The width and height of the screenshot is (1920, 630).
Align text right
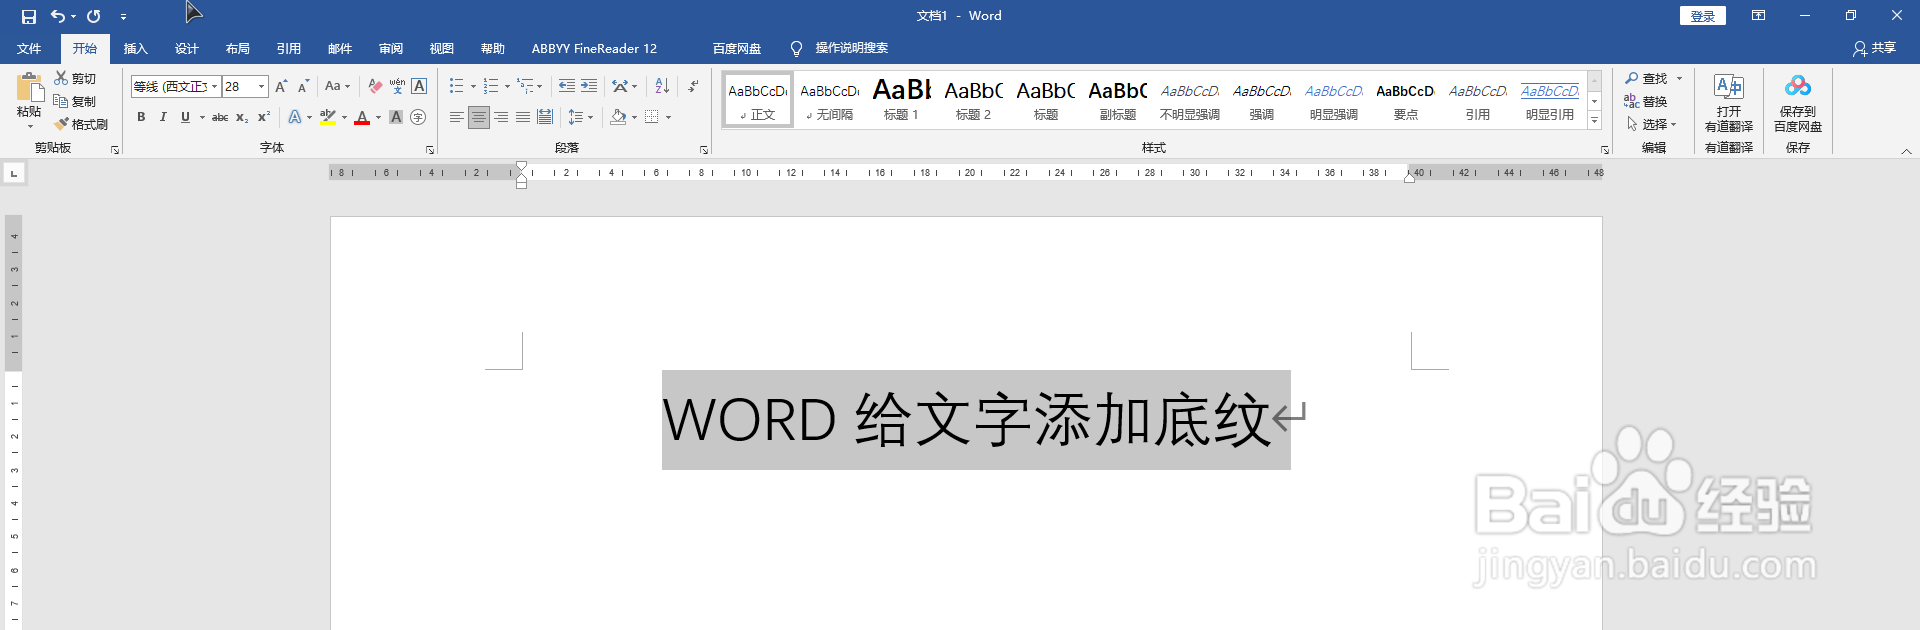(501, 117)
